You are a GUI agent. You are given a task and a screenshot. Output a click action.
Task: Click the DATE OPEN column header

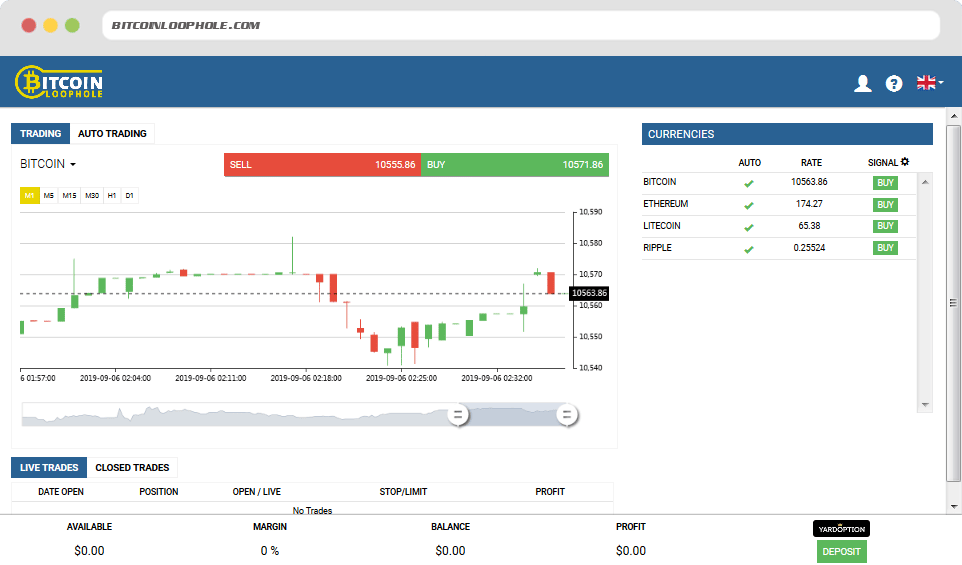click(x=61, y=492)
